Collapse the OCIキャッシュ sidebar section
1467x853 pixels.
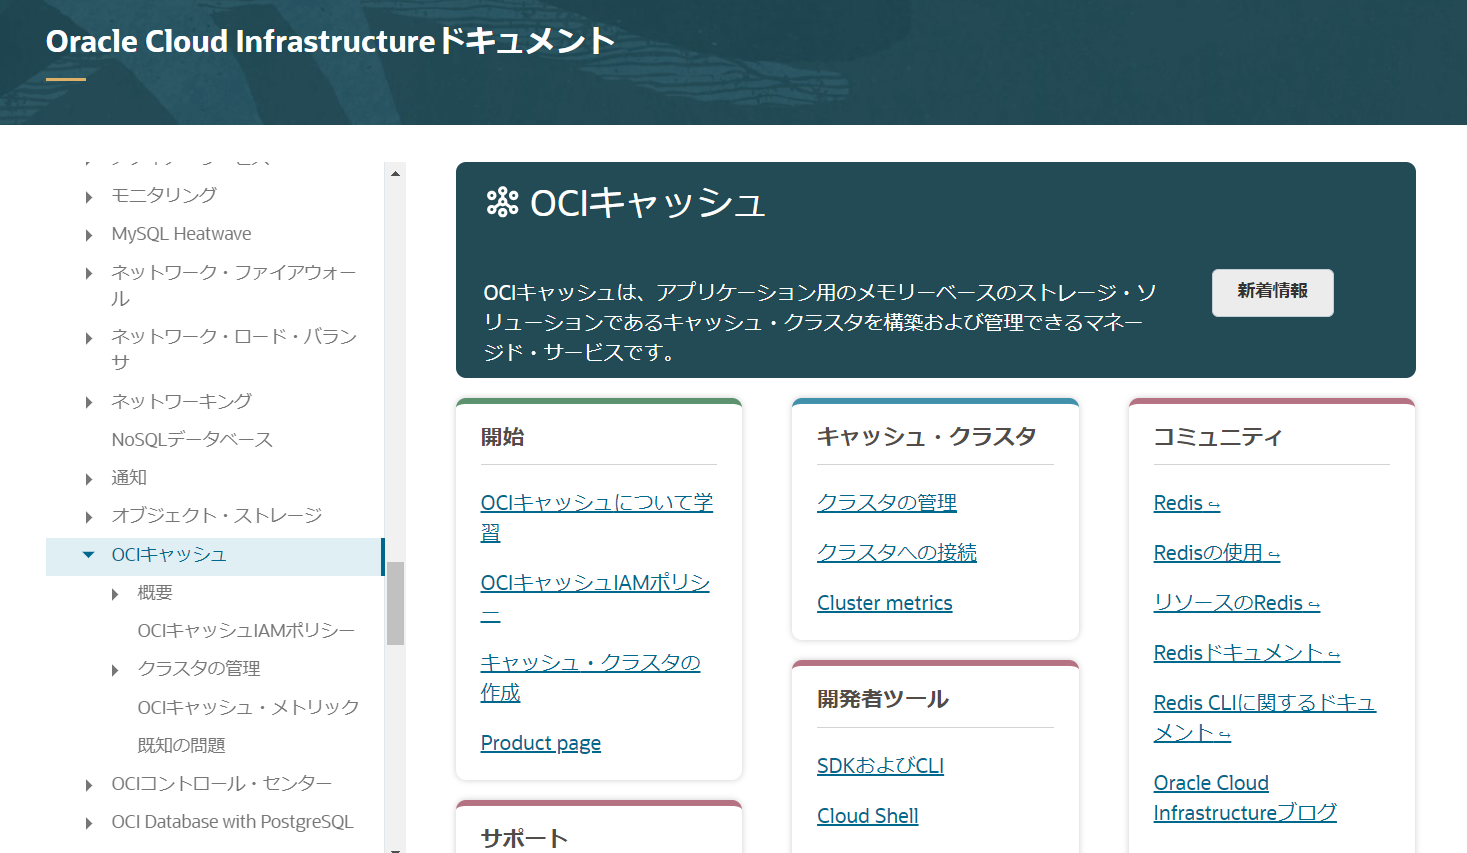88,555
